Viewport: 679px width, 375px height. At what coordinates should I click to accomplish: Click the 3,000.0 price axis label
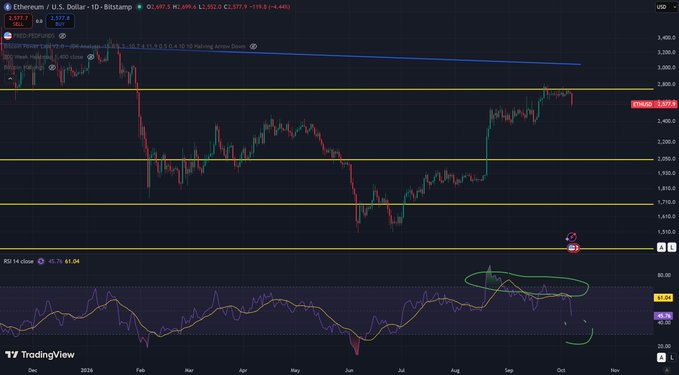(666, 68)
